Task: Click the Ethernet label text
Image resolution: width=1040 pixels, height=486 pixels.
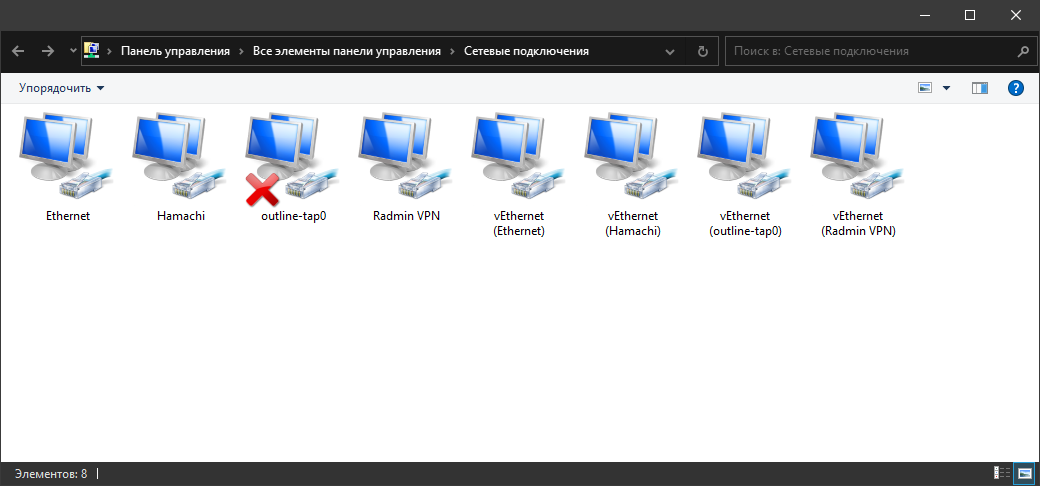Action: 68,216
